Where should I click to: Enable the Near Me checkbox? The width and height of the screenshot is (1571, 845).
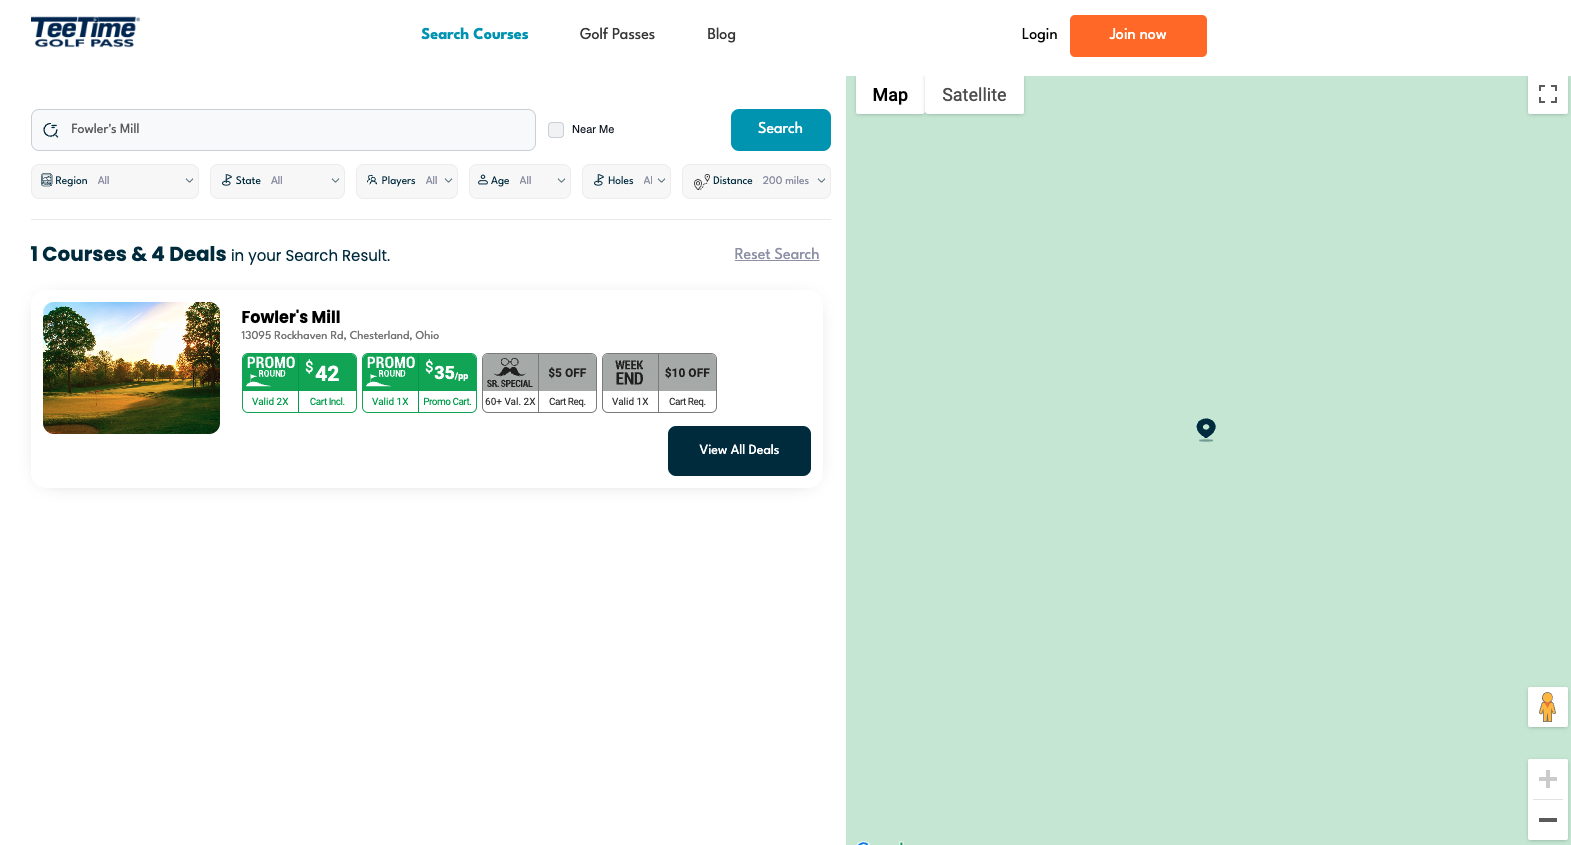point(556,130)
